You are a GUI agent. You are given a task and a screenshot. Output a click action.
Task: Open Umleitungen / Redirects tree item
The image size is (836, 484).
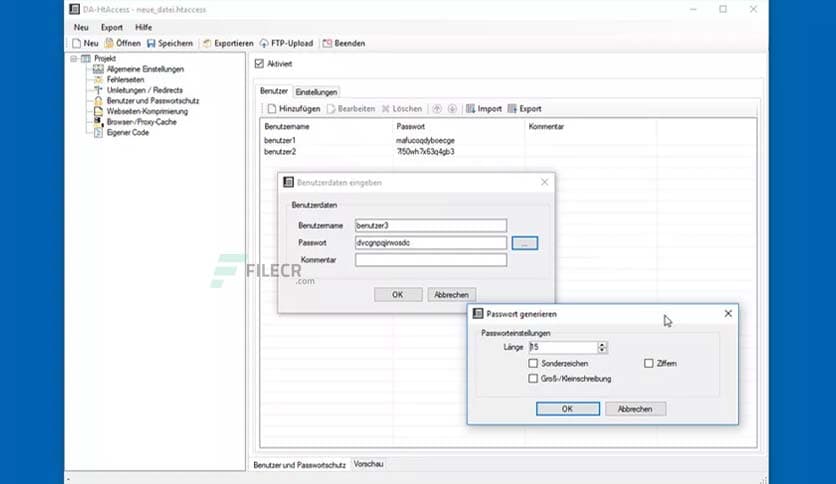pyautogui.click(x=144, y=90)
